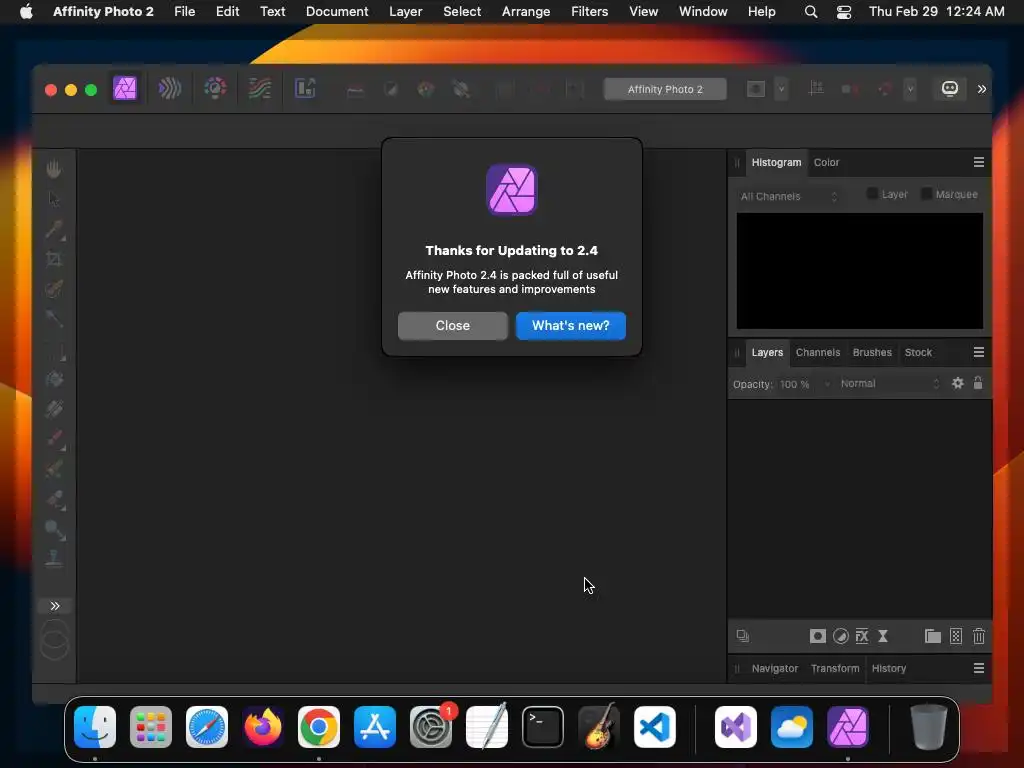Close the update dialog
This screenshot has width=1024, height=768.
coord(453,325)
